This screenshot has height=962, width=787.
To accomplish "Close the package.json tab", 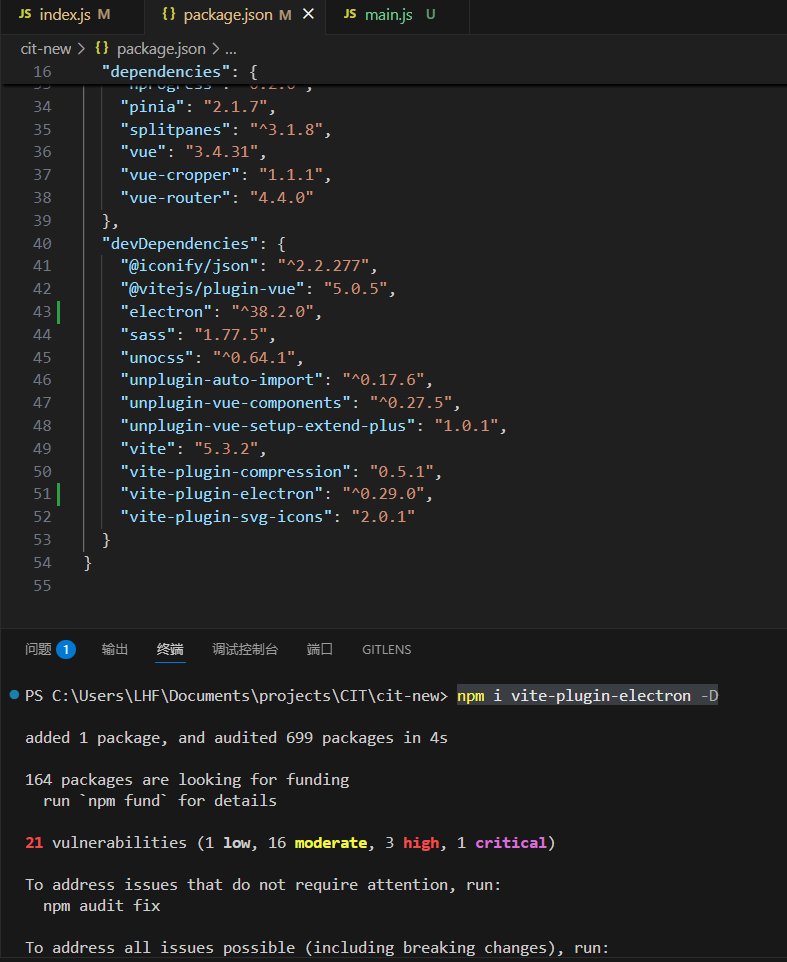I will pos(309,14).
